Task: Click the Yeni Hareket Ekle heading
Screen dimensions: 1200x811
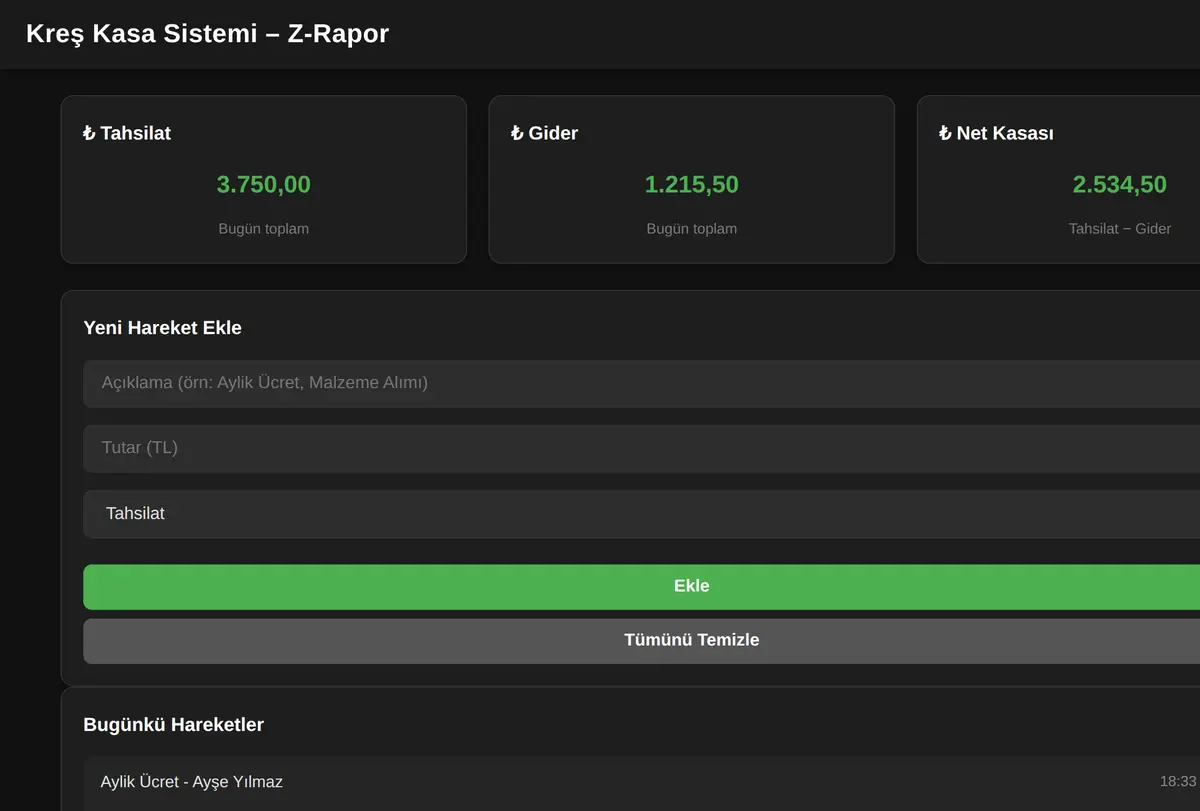Action: [162, 328]
